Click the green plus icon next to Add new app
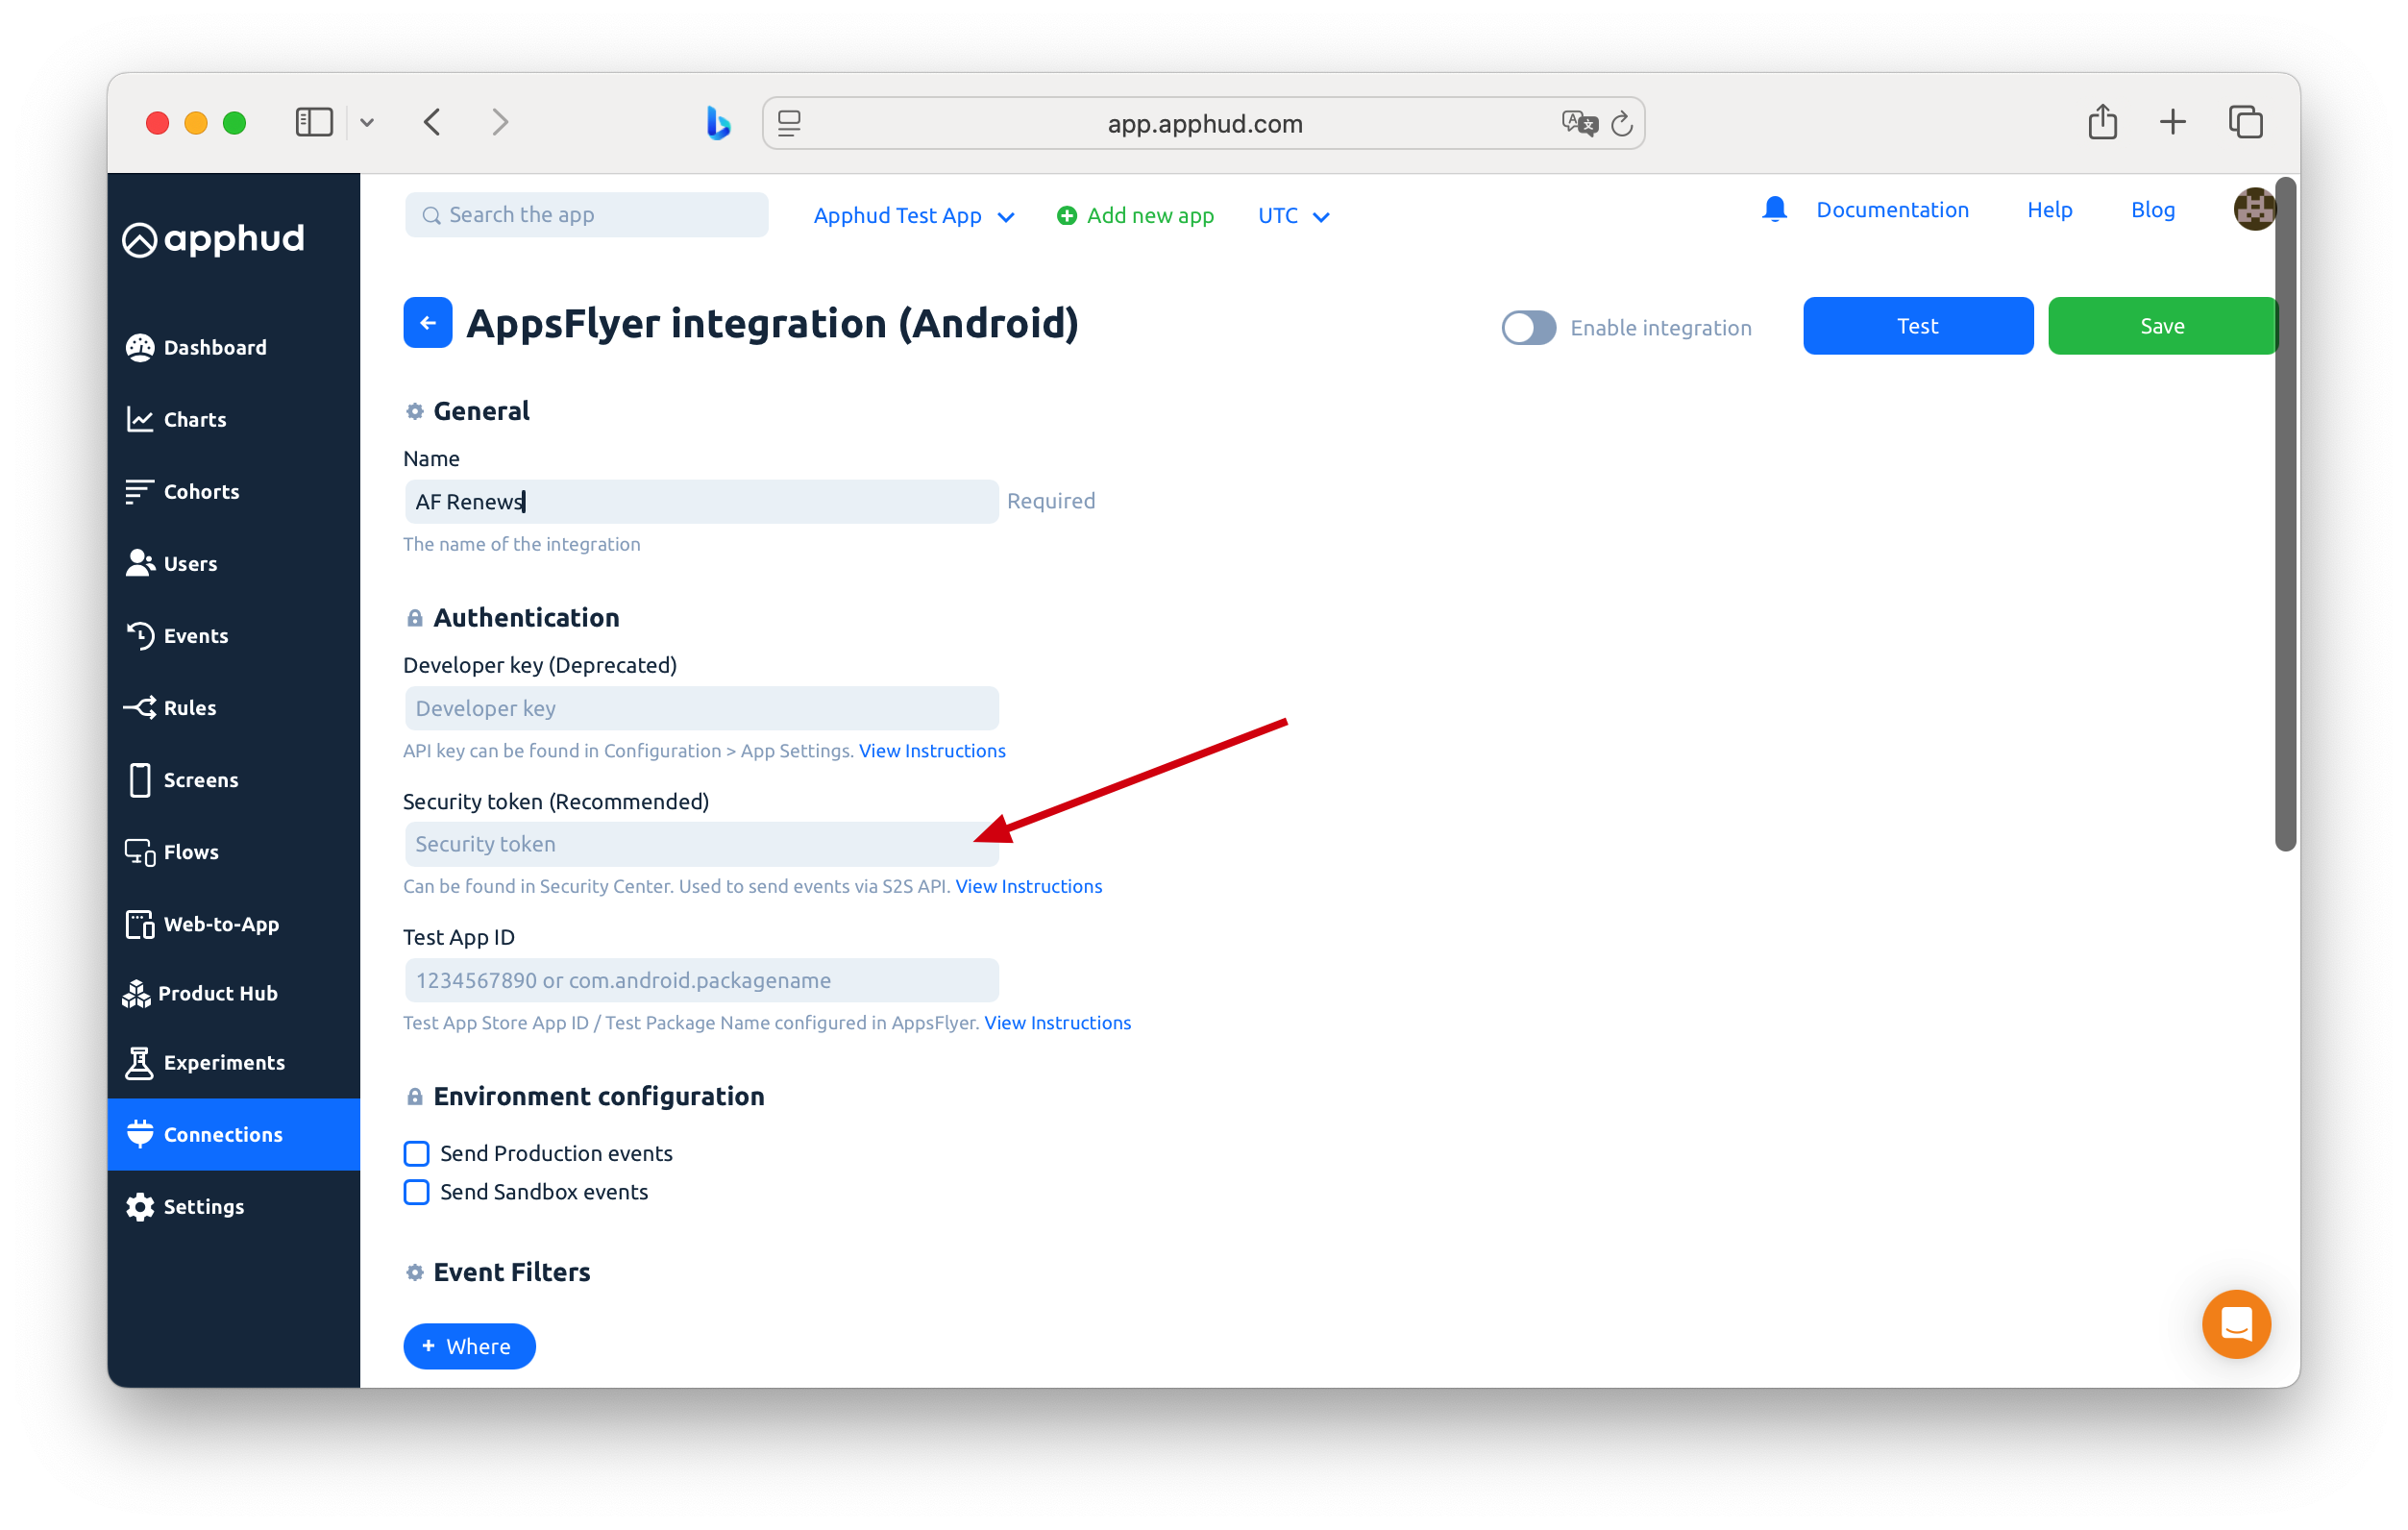 [x=1066, y=215]
